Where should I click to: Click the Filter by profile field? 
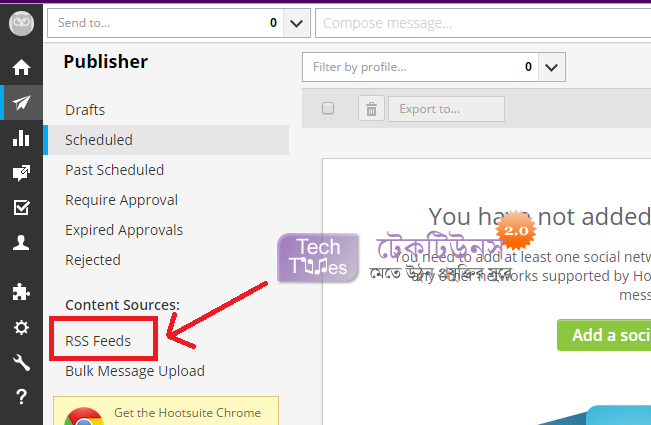421,67
